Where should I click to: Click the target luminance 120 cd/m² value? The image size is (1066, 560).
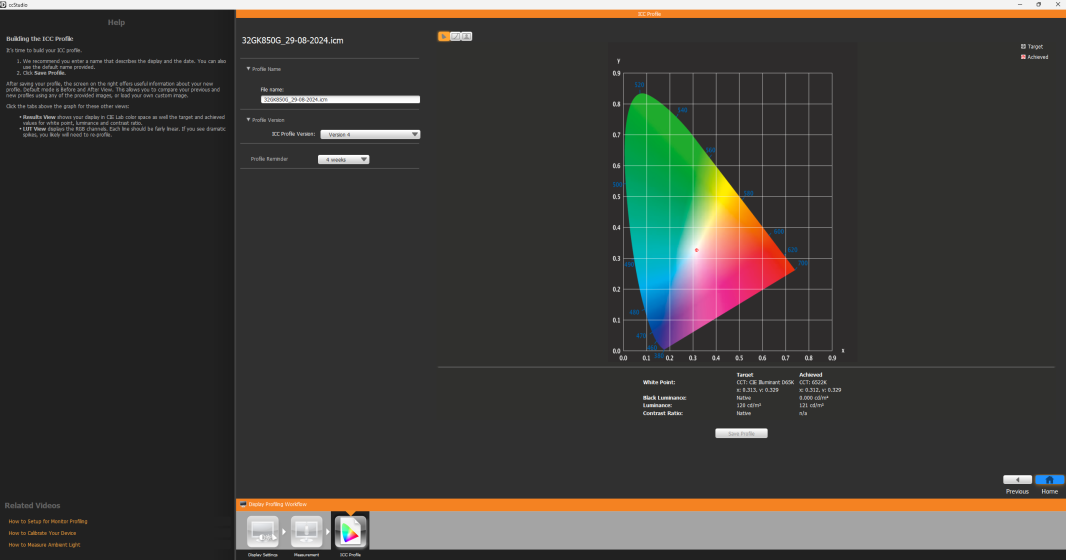point(749,405)
